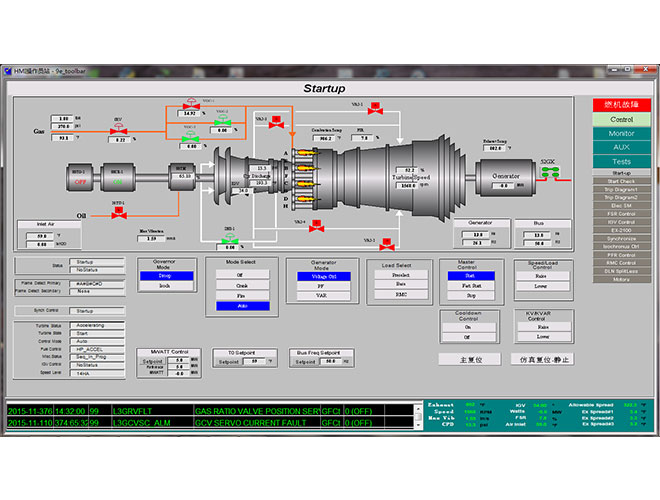660x500 pixels.
Task: Set Mode Select to Off
Action: [242, 274]
